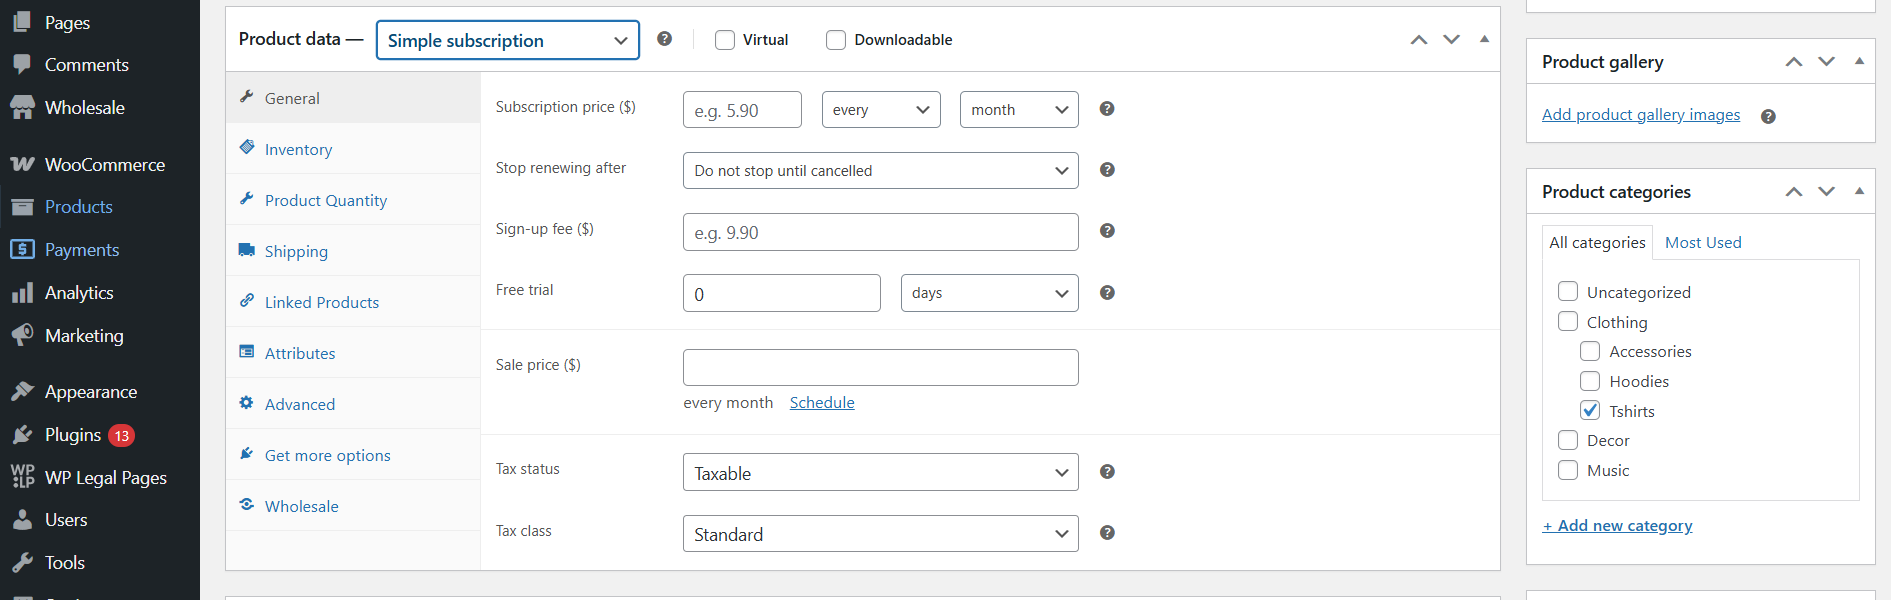Screen dimensions: 1891x600
Task: Click the WP Legal Pages icon
Action: (22, 477)
